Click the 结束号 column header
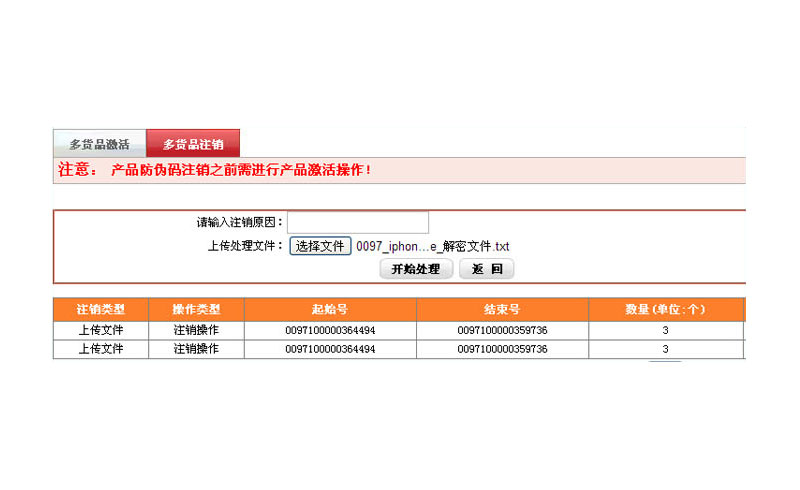Screen dimensions: 800x490 pos(503,309)
